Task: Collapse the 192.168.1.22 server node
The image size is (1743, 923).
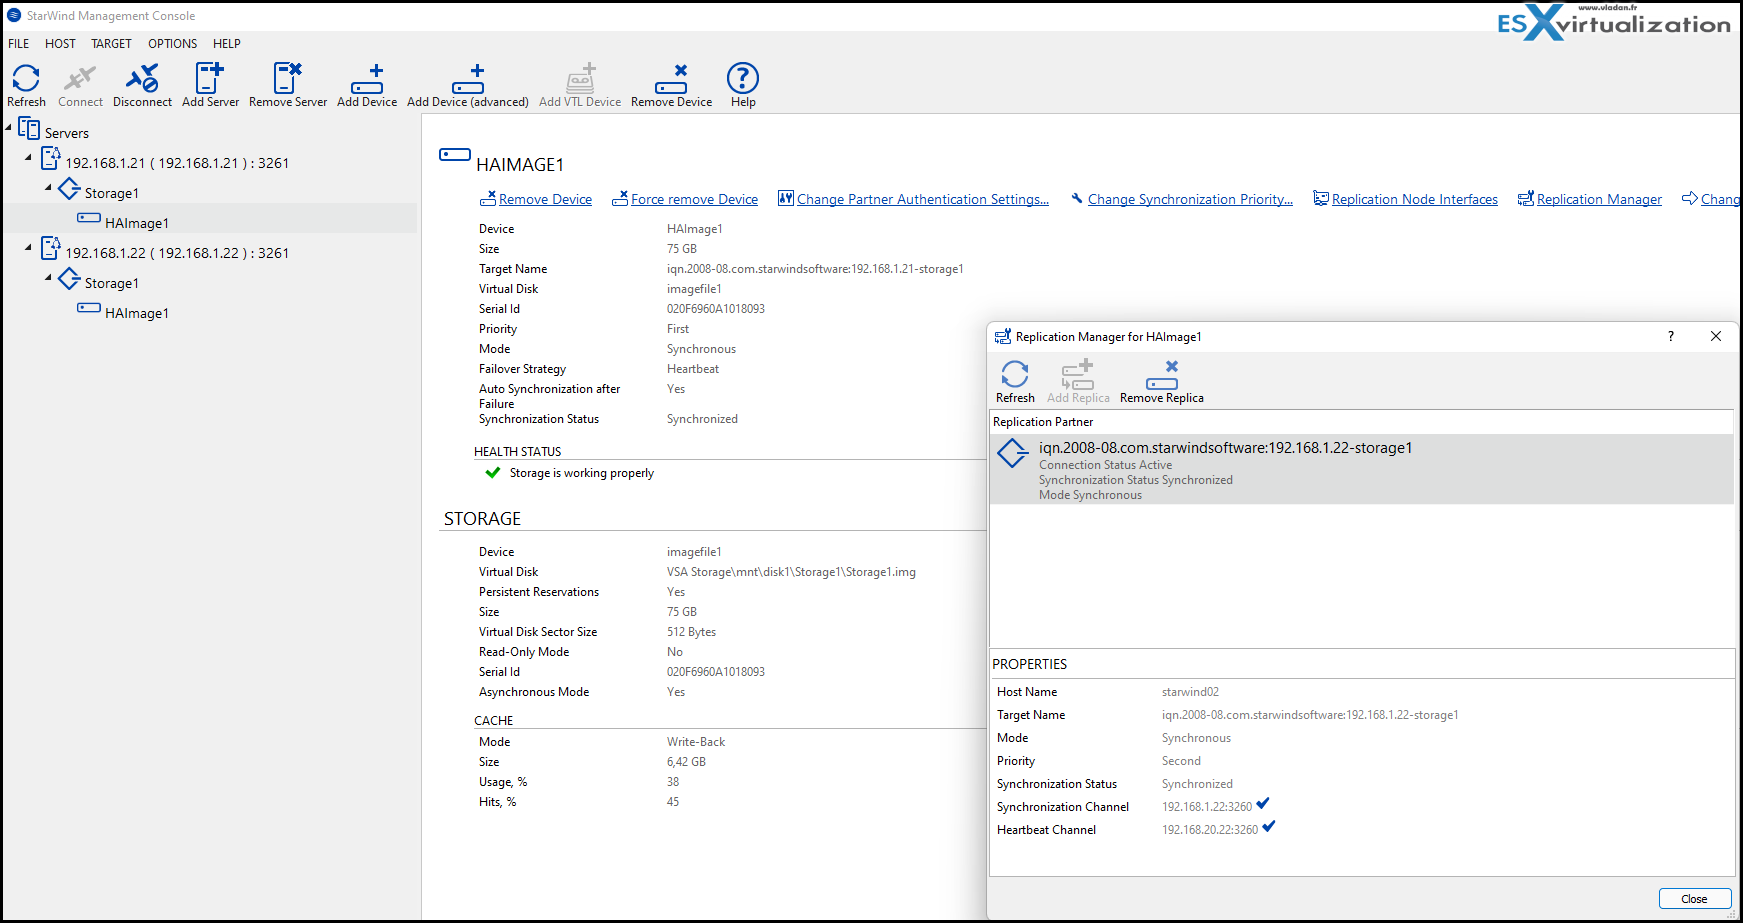Action: click(28, 247)
